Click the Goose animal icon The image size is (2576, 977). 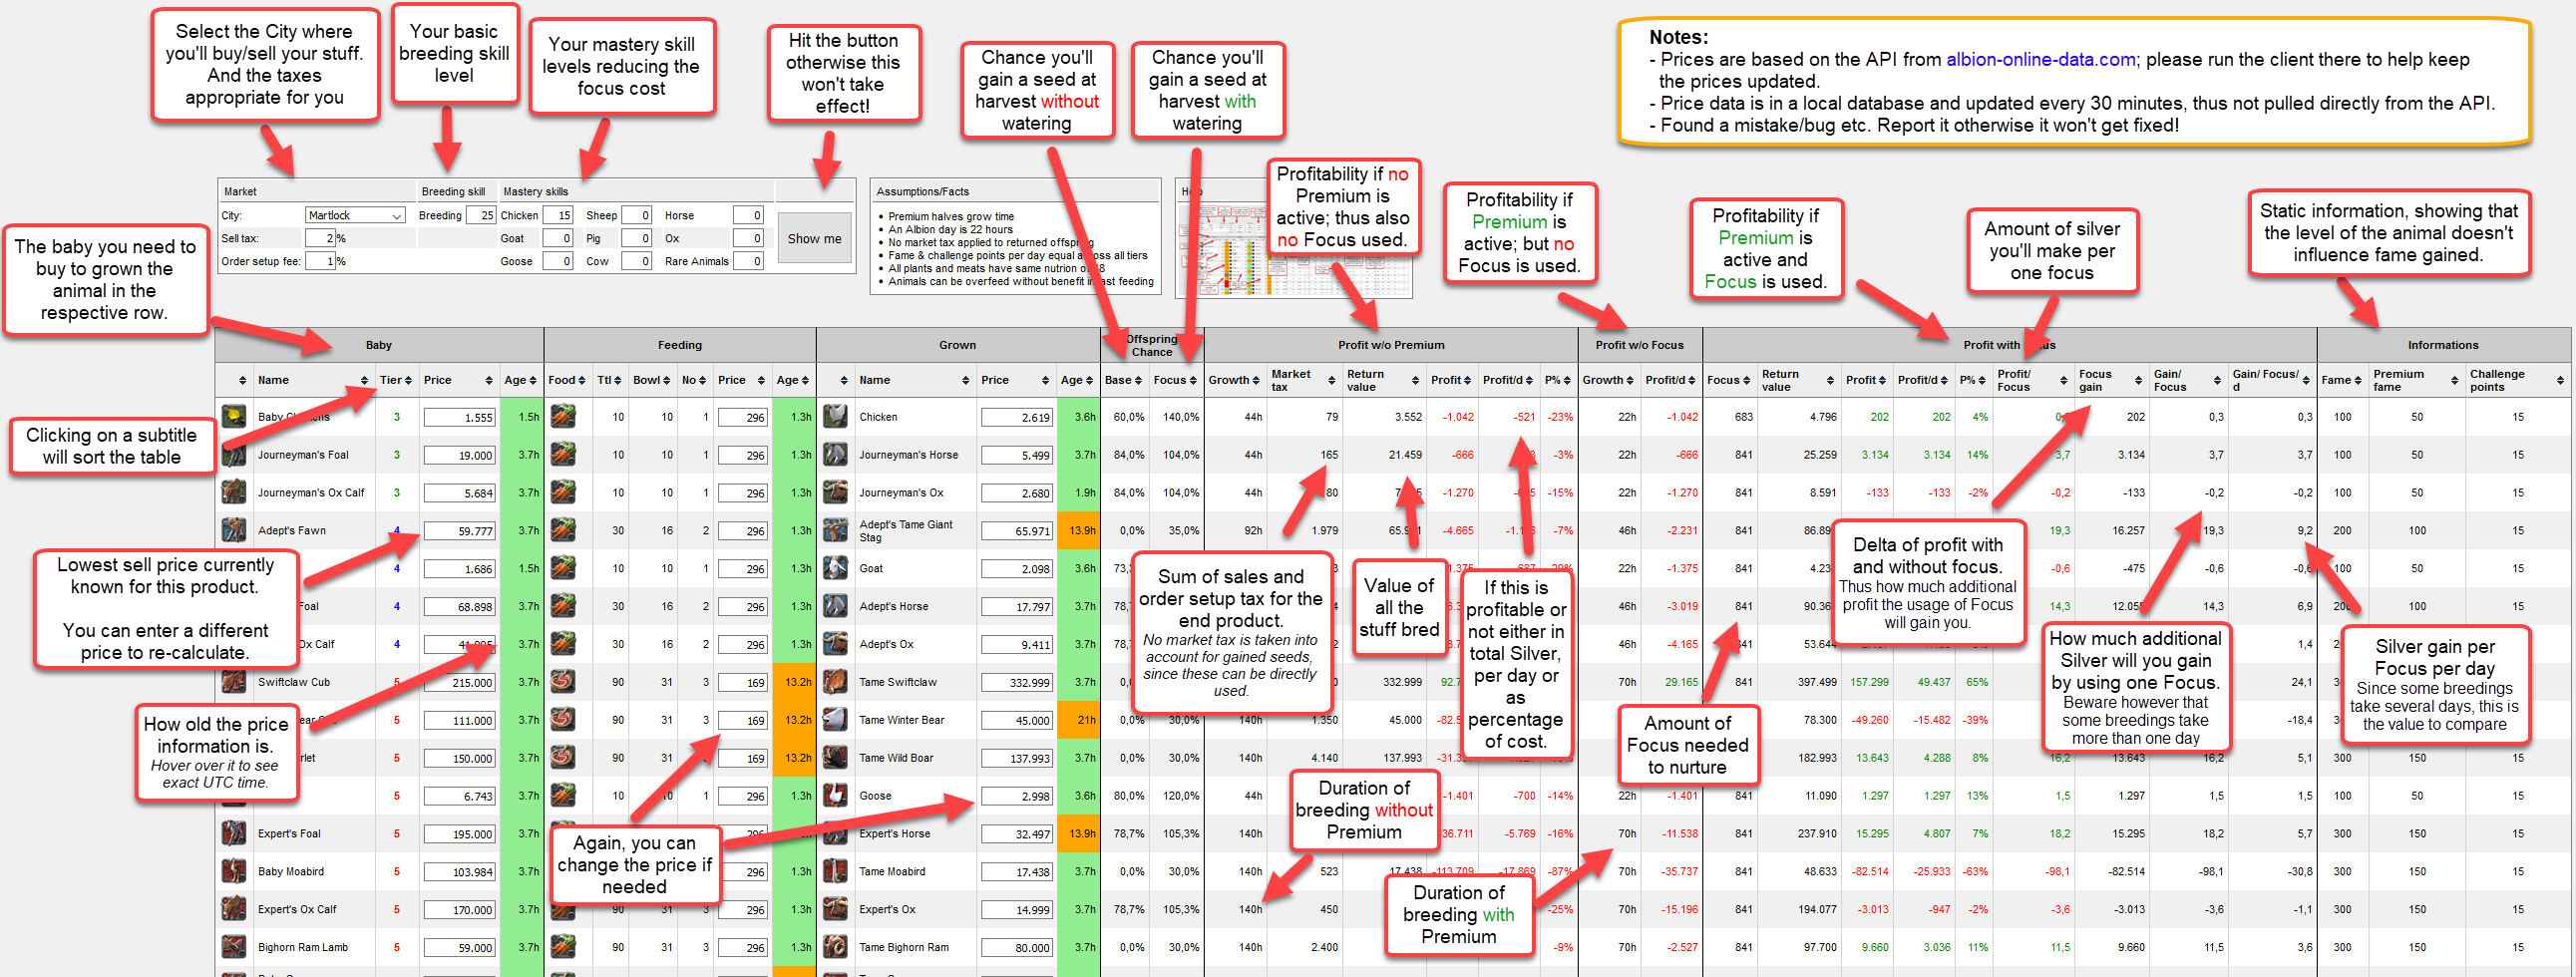coord(835,796)
